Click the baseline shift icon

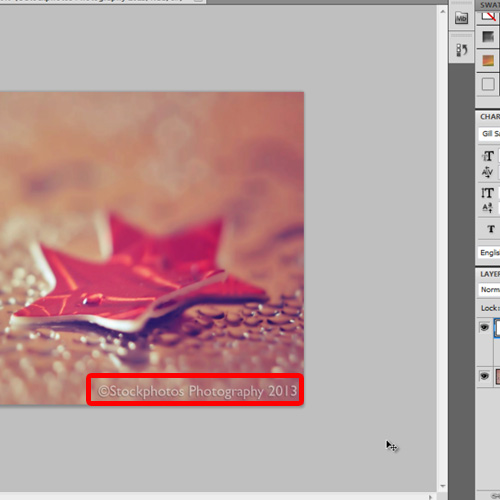[487, 208]
